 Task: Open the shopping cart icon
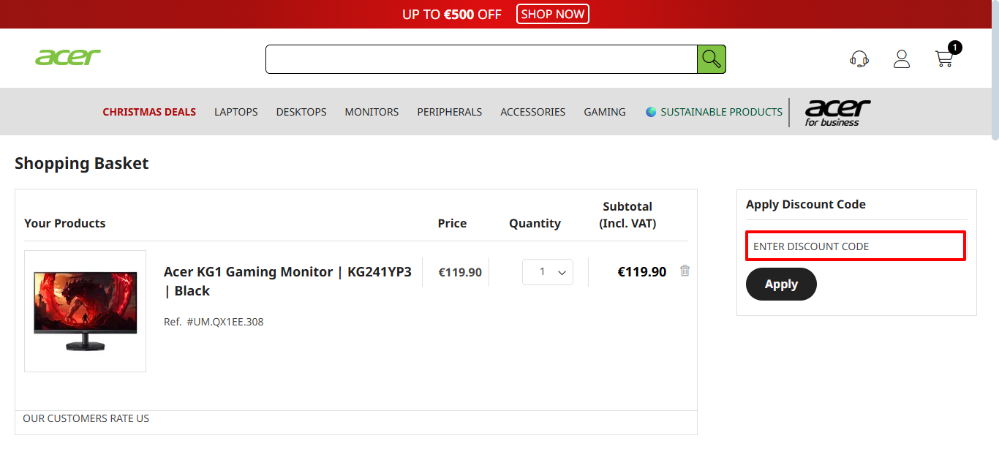point(944,59)
